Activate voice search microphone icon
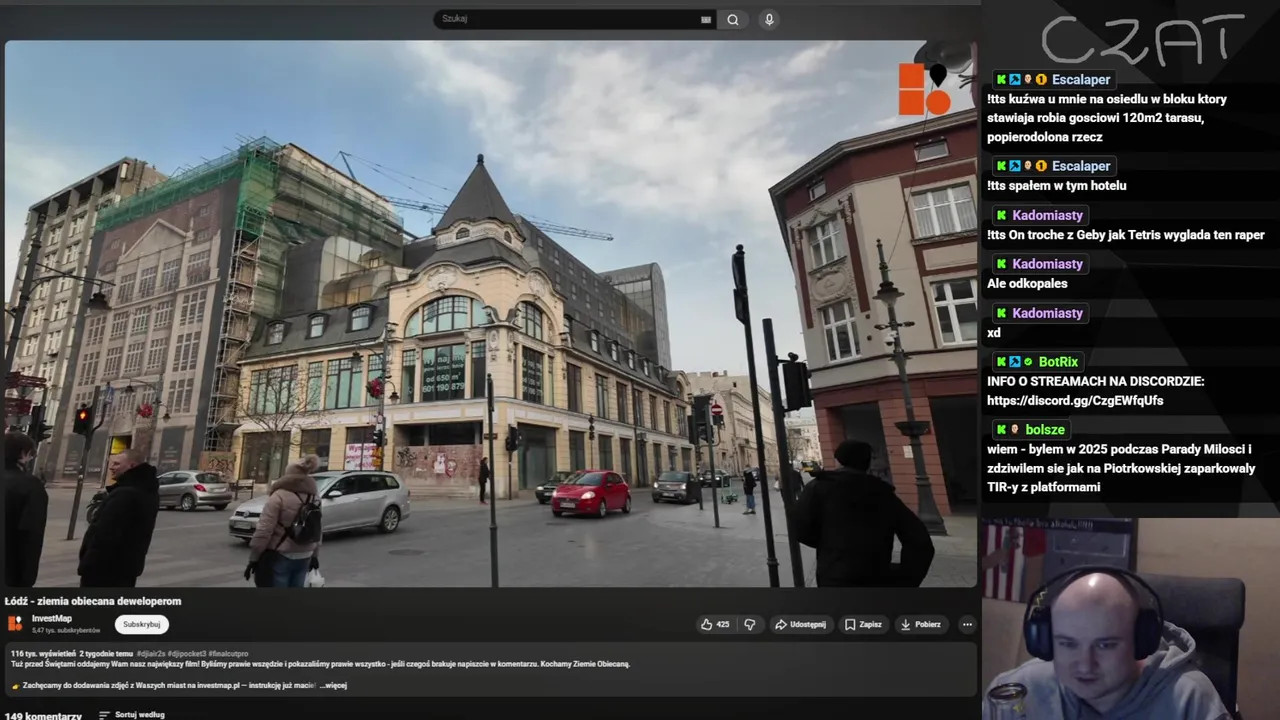The height and width of the screenshot is (720, 1280). (769, 19)
